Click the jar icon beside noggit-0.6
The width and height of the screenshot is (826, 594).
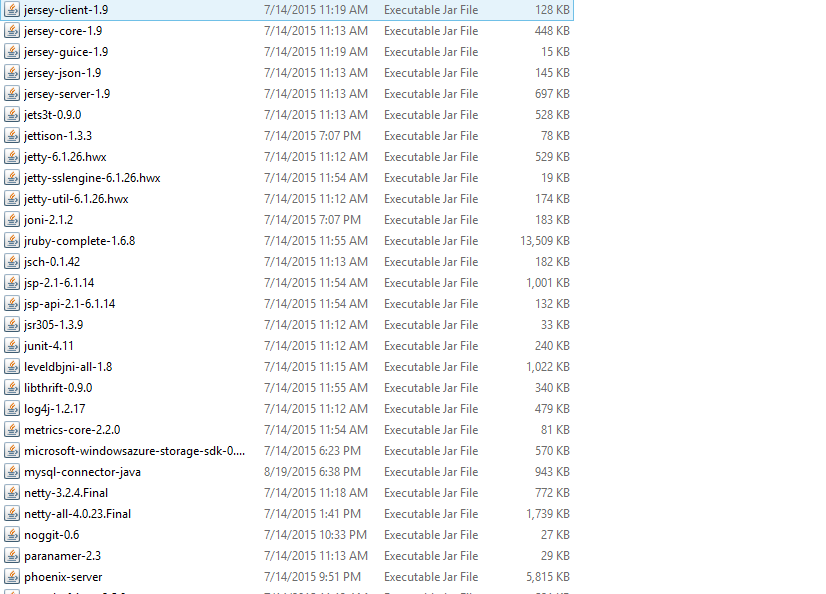coord(12,534)
